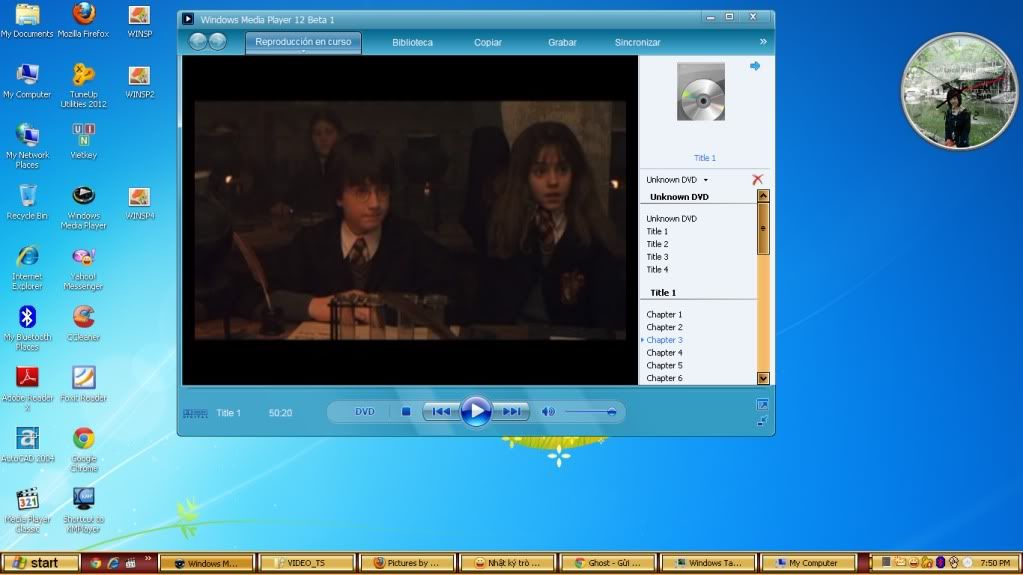Click the Dolby Digital indicator icon
Viewport: 1023px width, 575px height.
click(x=195, y=413)
